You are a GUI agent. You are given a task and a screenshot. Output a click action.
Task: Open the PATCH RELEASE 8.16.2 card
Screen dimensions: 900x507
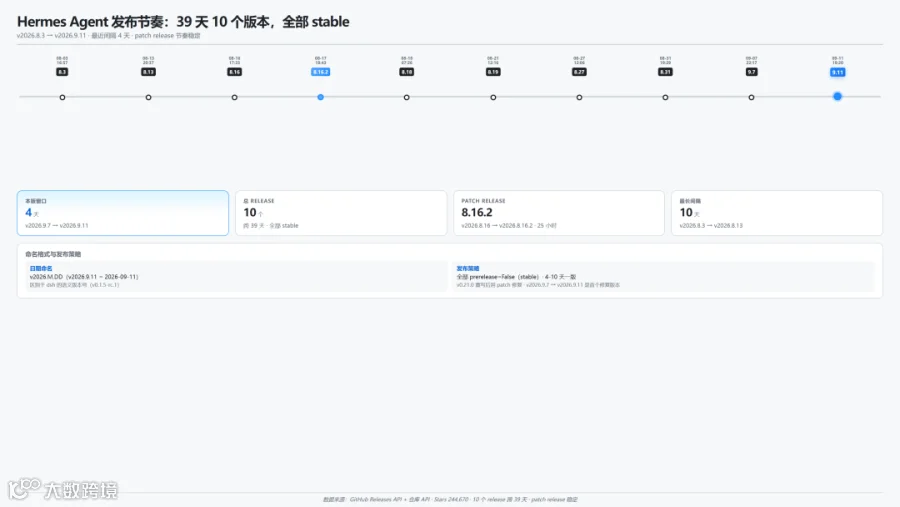[559, 213]
